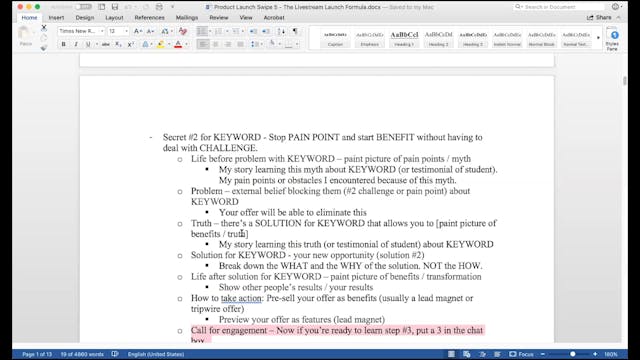
Task: Apply the Emphasis style
Action: pyautogui.click(x=369, y=39)
